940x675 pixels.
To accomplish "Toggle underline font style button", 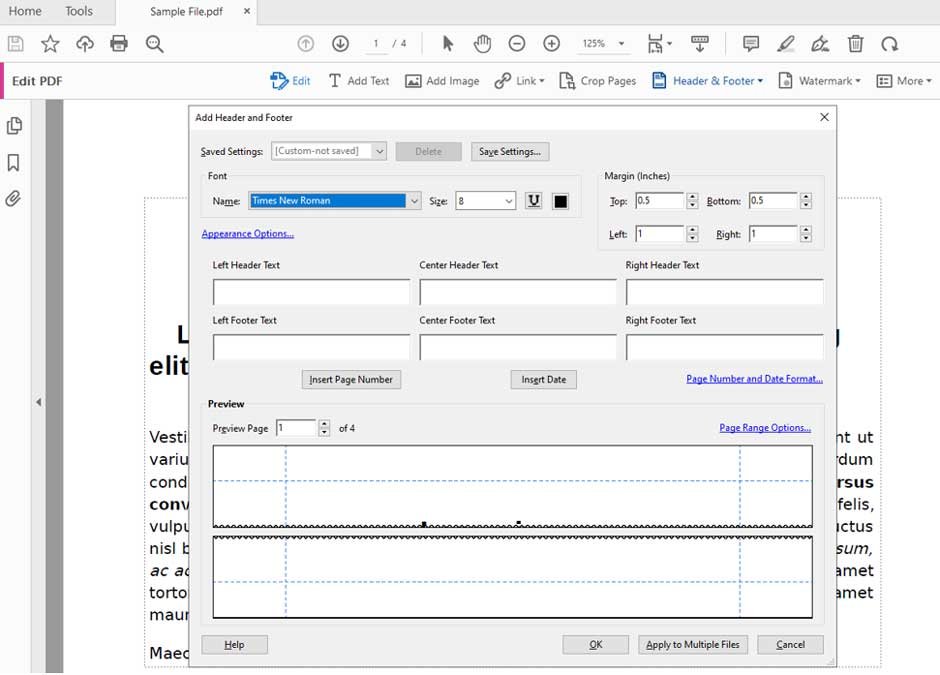I will 534,201.
